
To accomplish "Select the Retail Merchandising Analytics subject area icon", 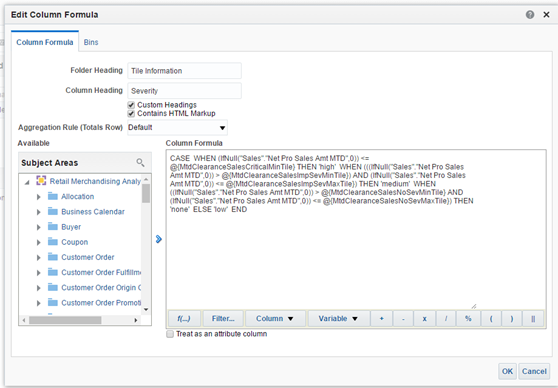I will click(41, 180).
